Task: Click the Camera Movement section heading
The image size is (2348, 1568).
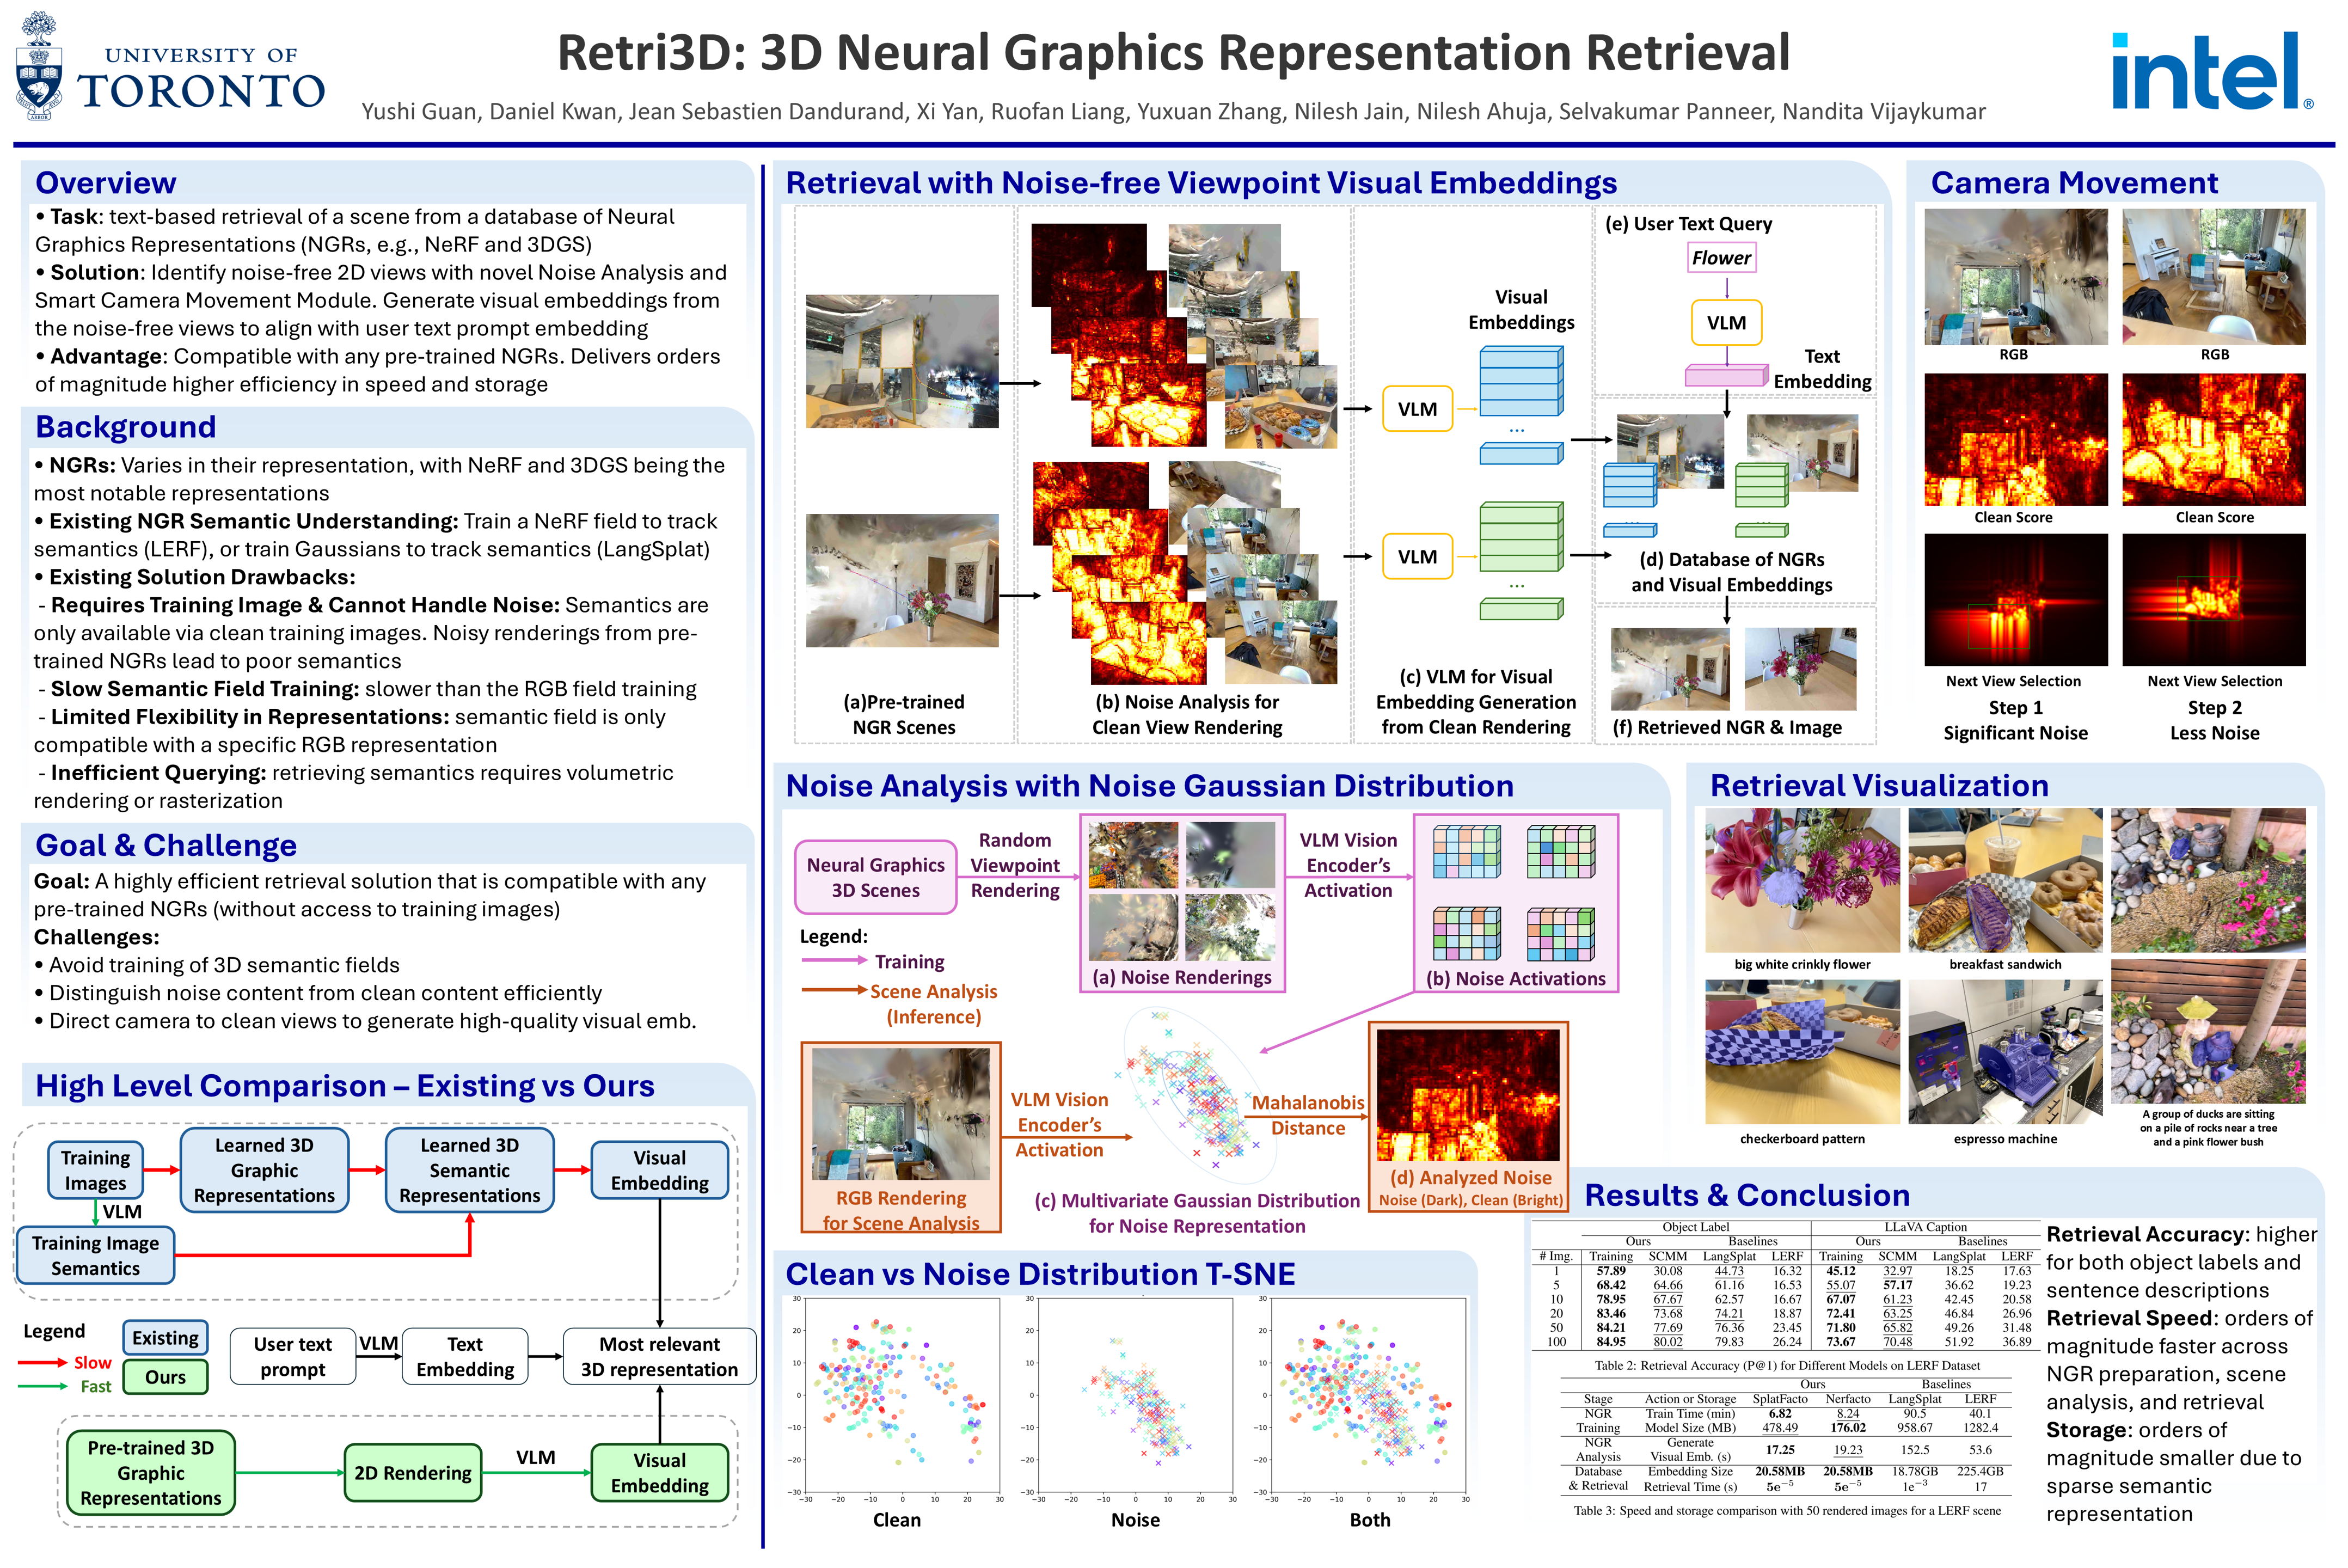Action: click(x=2074, y=183)
